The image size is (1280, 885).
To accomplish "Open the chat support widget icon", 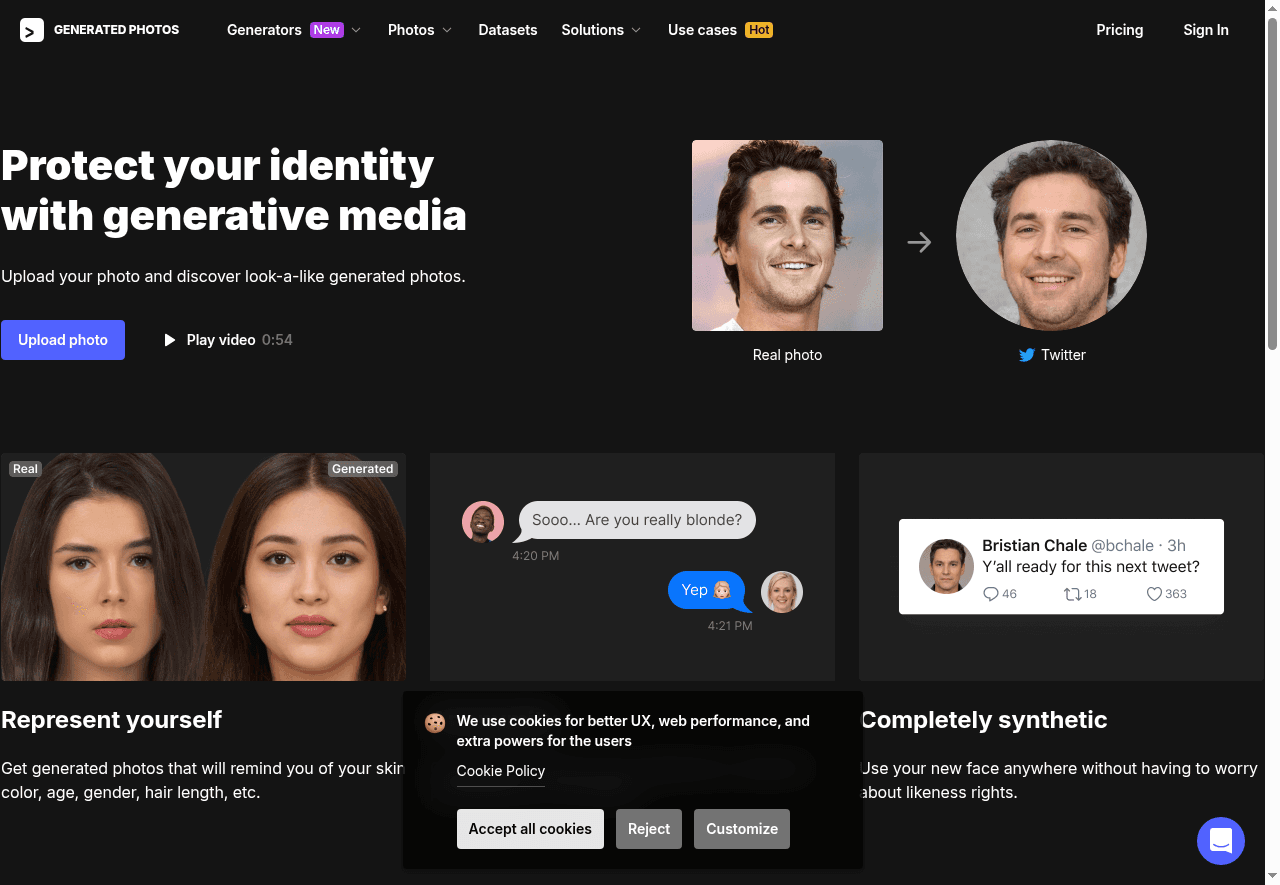I will [x=1220, y=840].
